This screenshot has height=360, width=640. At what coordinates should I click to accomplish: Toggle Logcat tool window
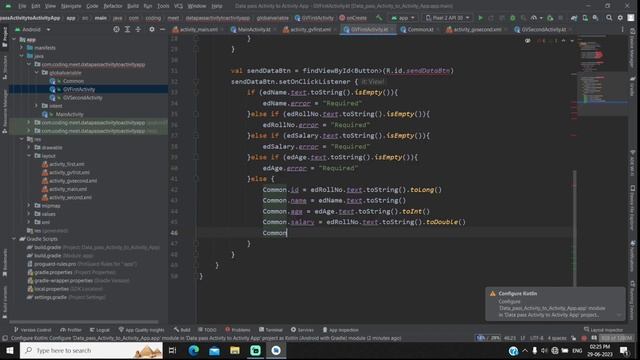tap(100, 330)
